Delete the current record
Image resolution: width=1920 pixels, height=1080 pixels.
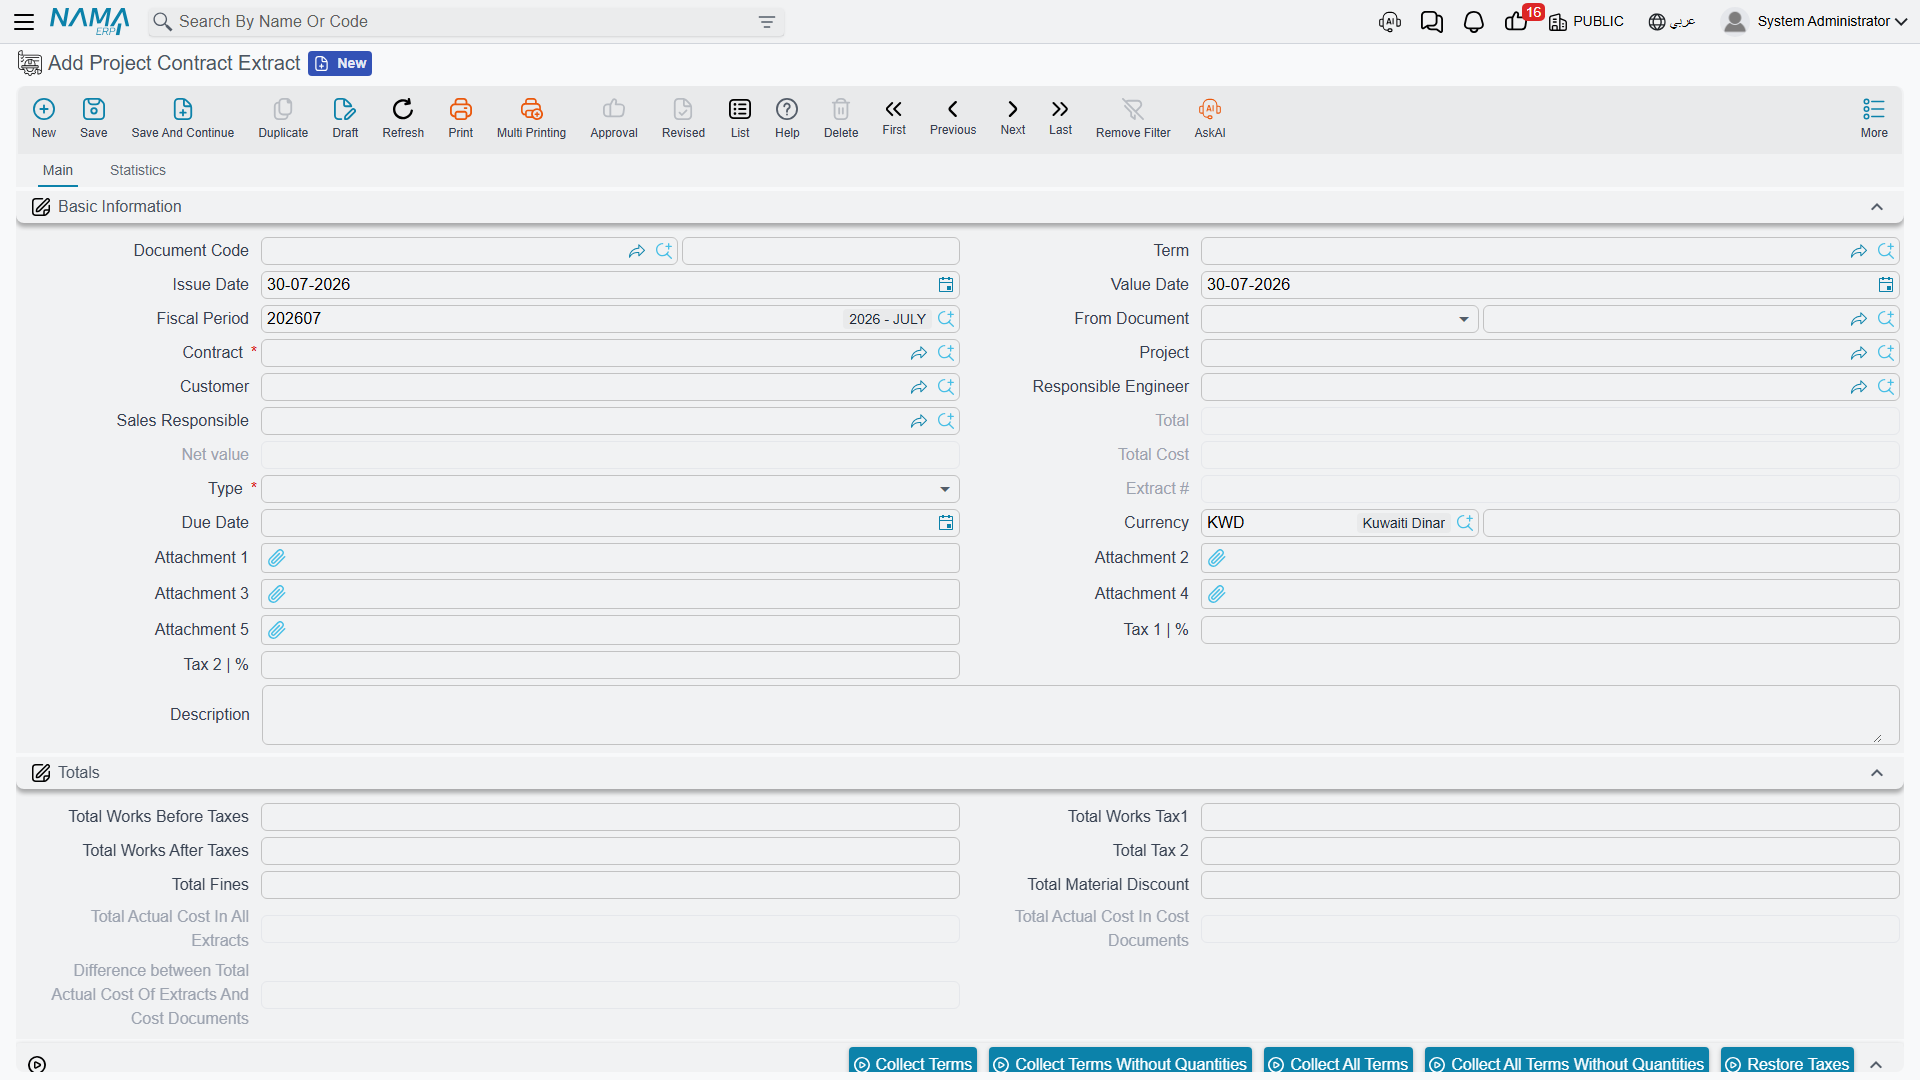(841, 117)
